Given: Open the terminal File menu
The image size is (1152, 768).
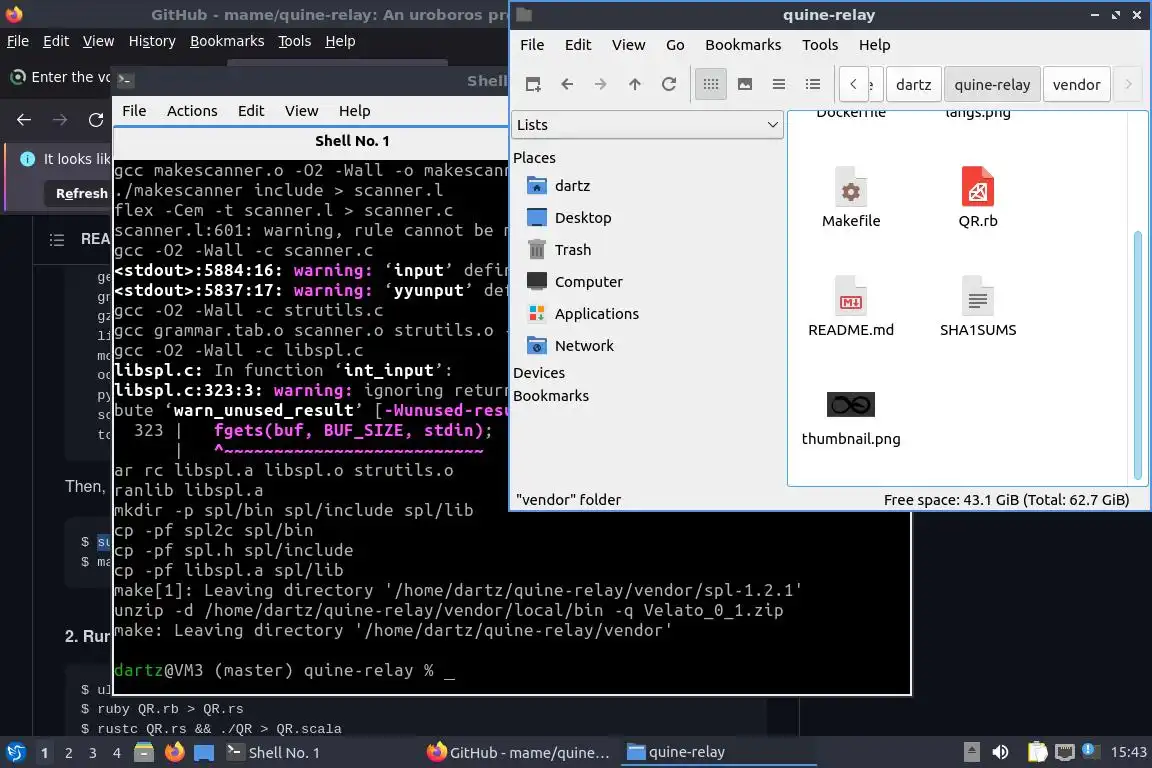Looking at the screenshot, I should click(134, 111).
